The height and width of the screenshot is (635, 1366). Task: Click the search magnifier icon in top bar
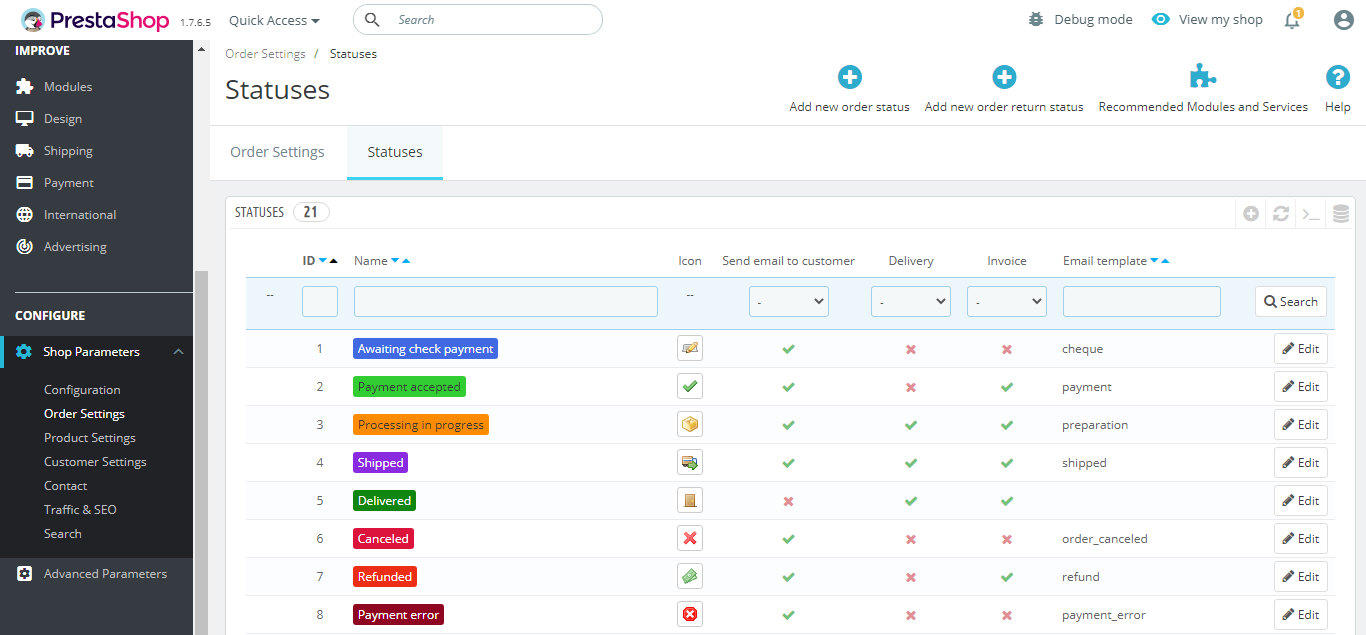click(x=373, y=19)
